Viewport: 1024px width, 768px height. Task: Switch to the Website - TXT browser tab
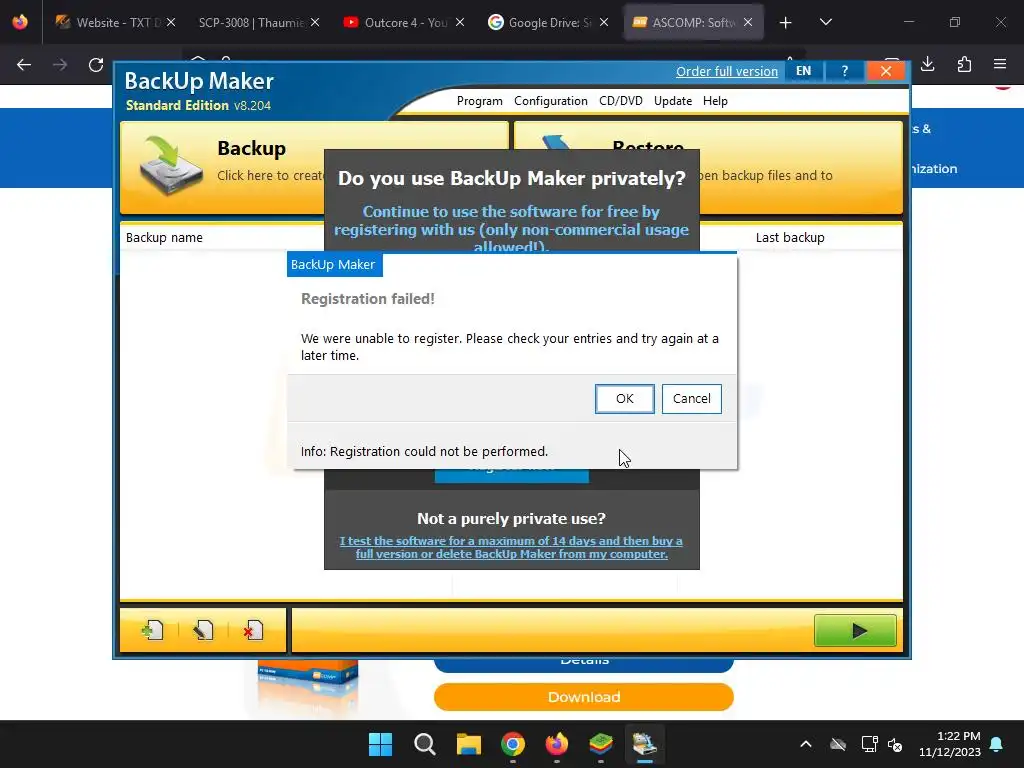[108, 22]
